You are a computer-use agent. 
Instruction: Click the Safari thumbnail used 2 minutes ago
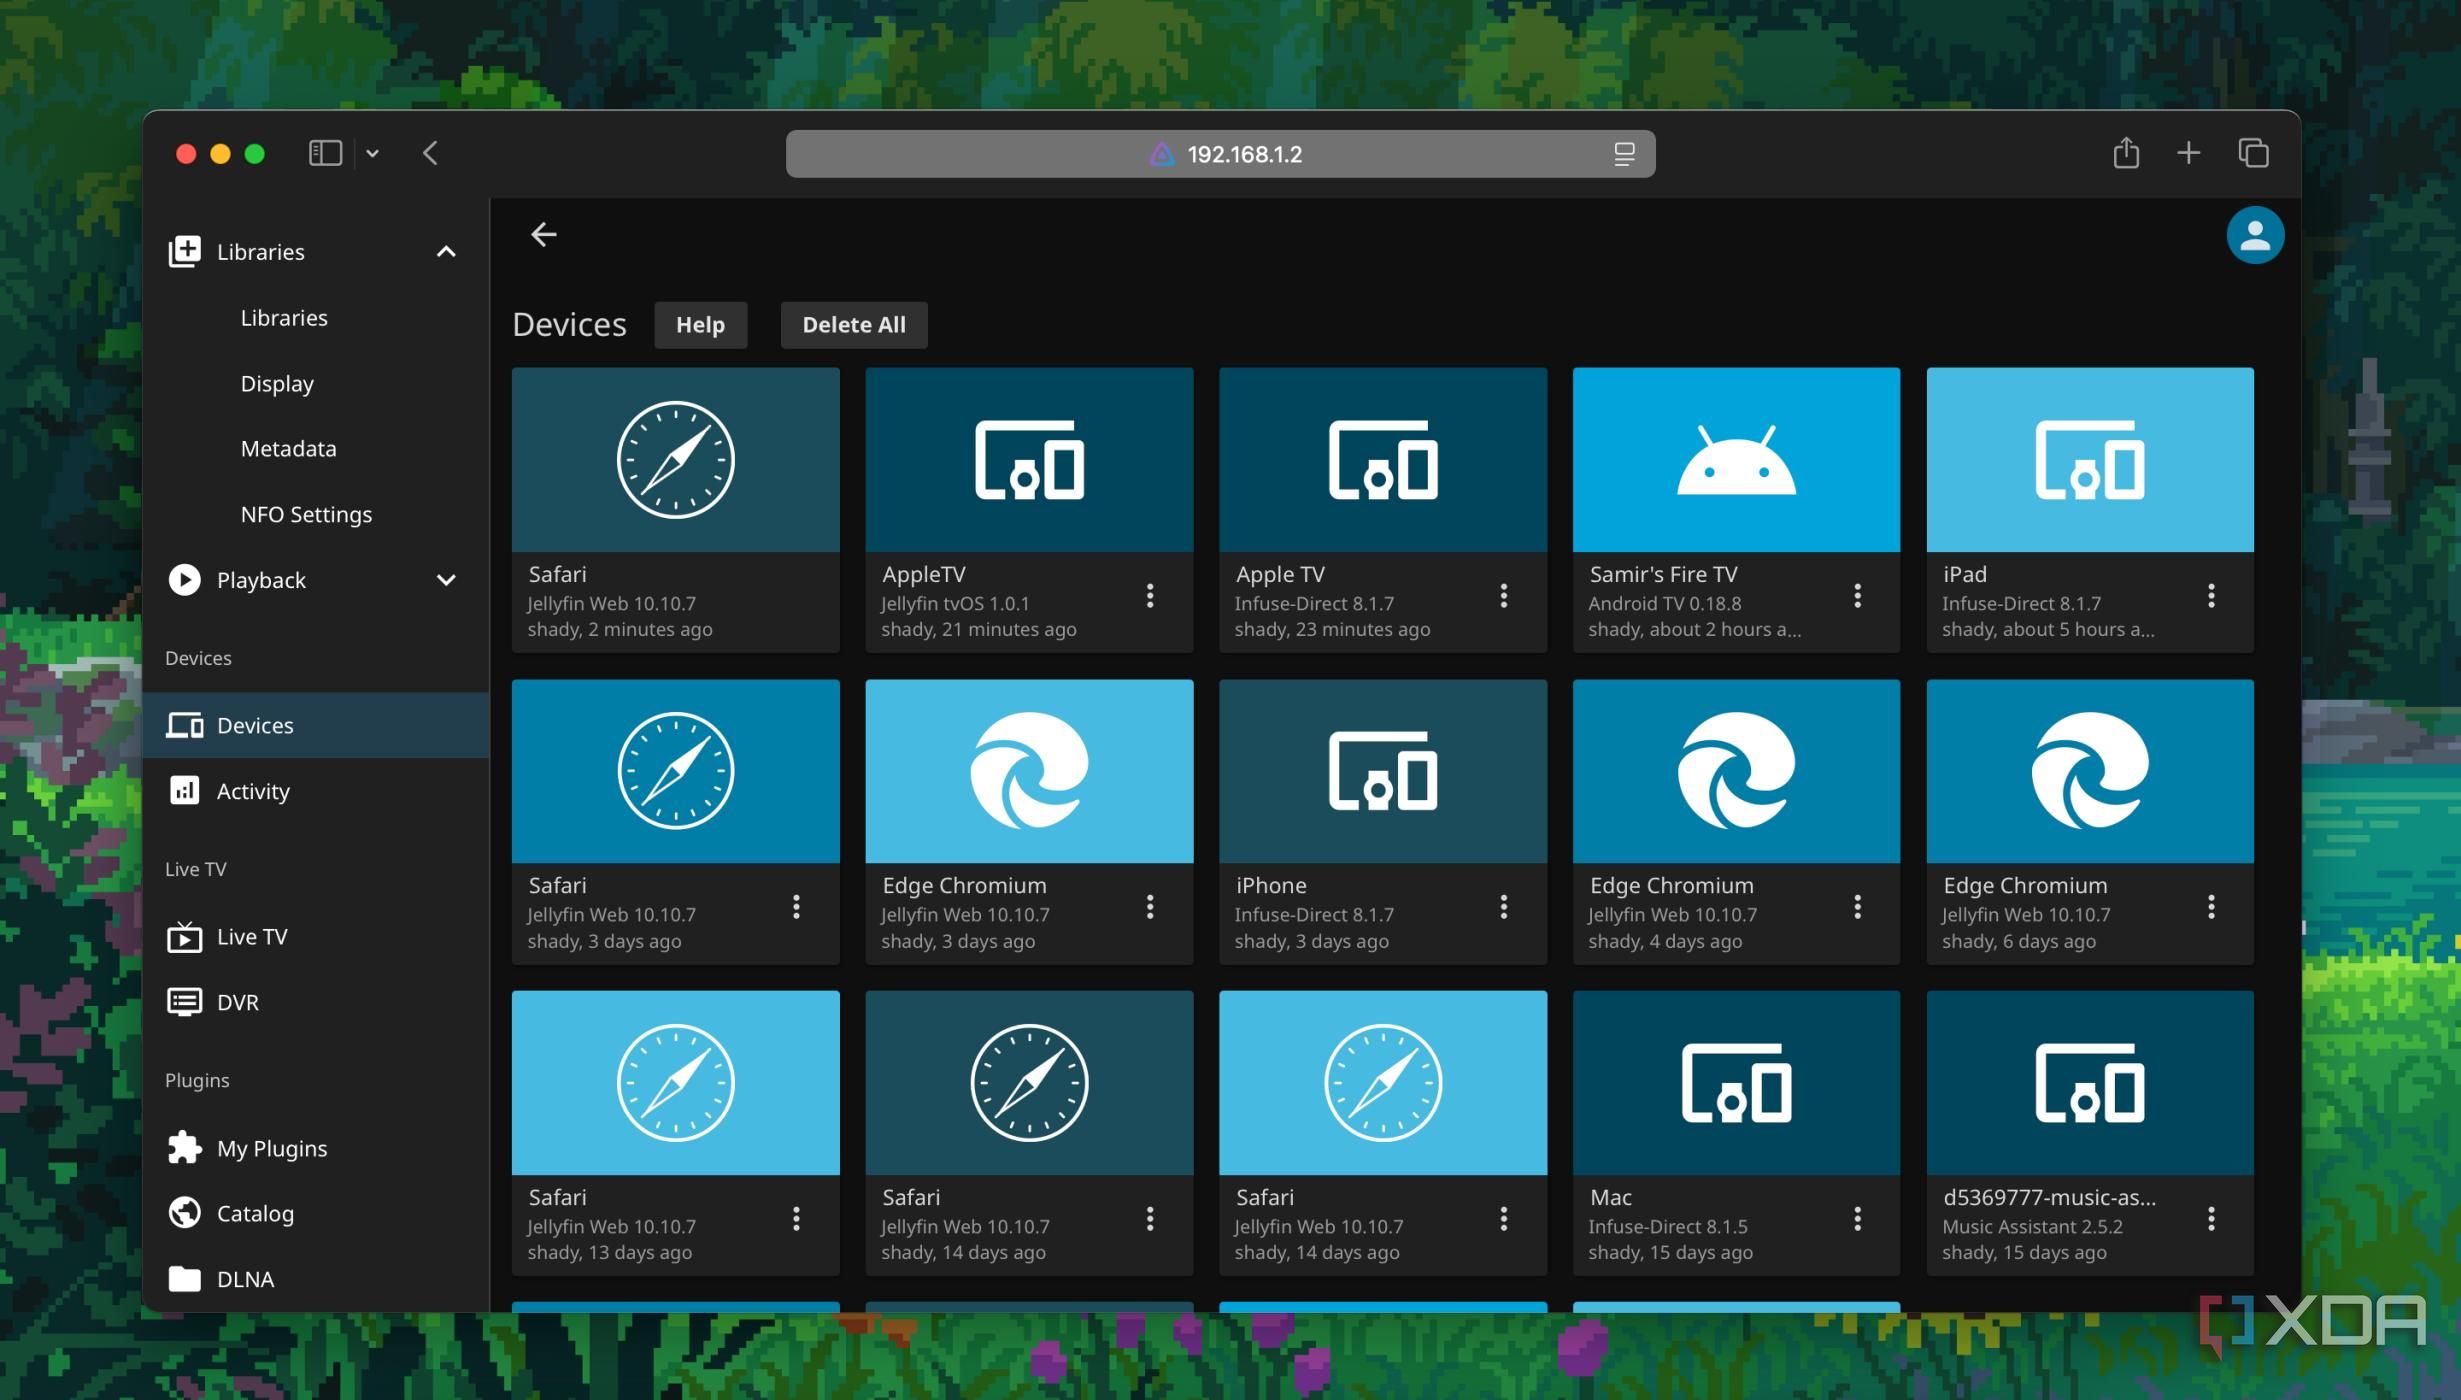(x=676, y=460)
